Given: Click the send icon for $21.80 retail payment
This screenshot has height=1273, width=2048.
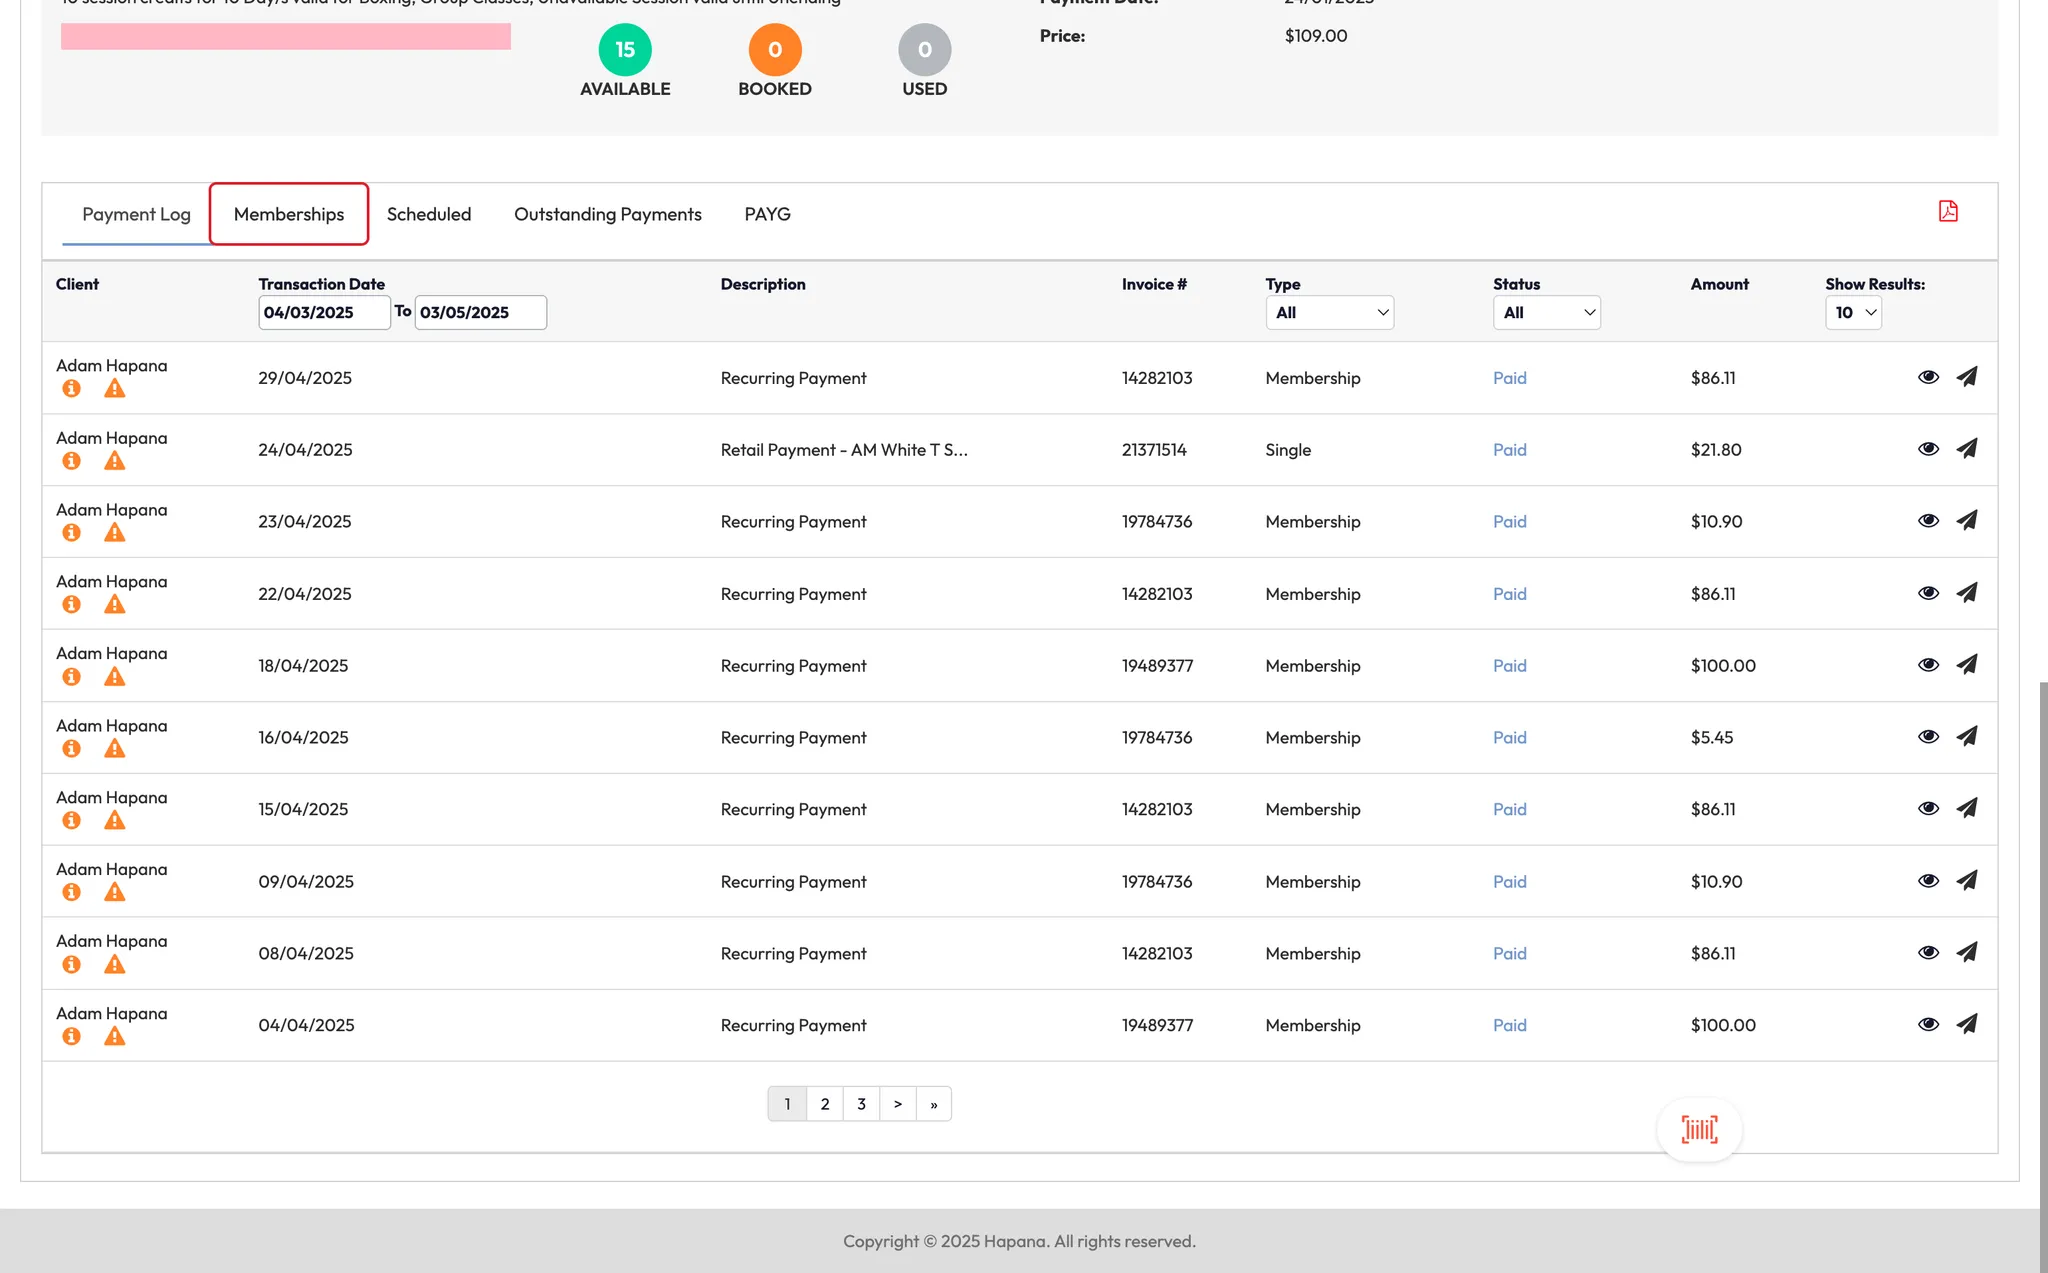Looking at the screenshot, I should click(x=1966, y=449).
